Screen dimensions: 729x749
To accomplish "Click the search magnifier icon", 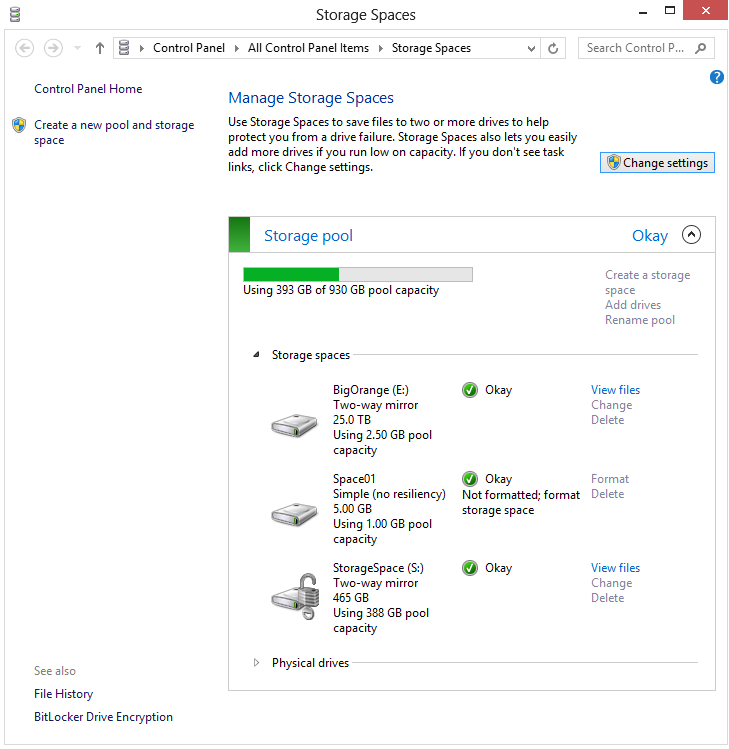I will (x=701, y=48).
